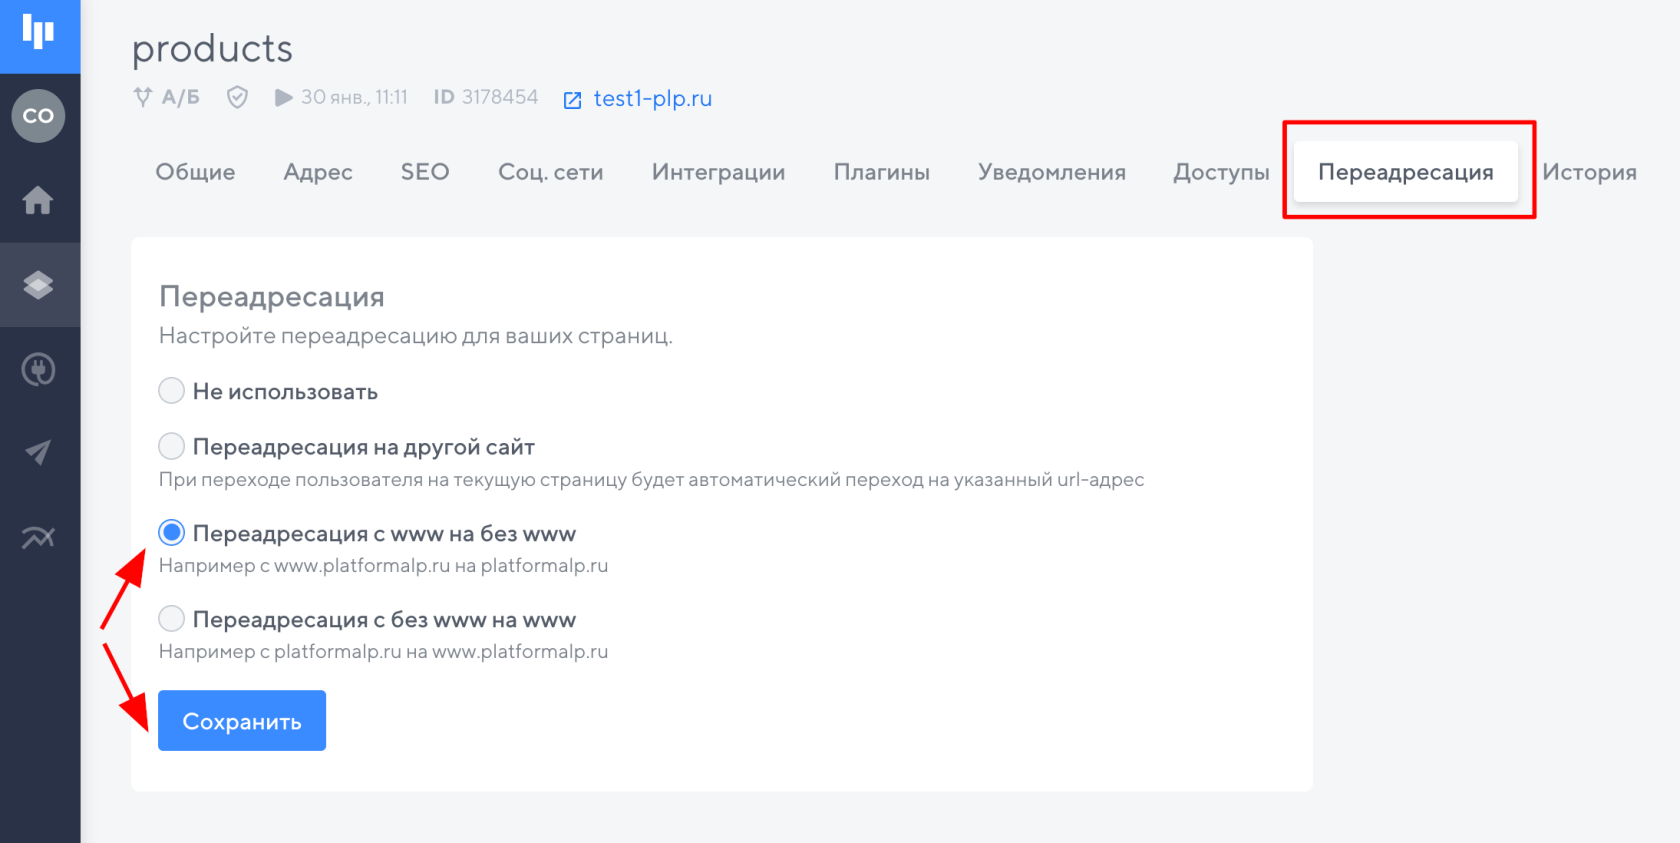Open the layers pages icon in sidebar

[38, 285]
